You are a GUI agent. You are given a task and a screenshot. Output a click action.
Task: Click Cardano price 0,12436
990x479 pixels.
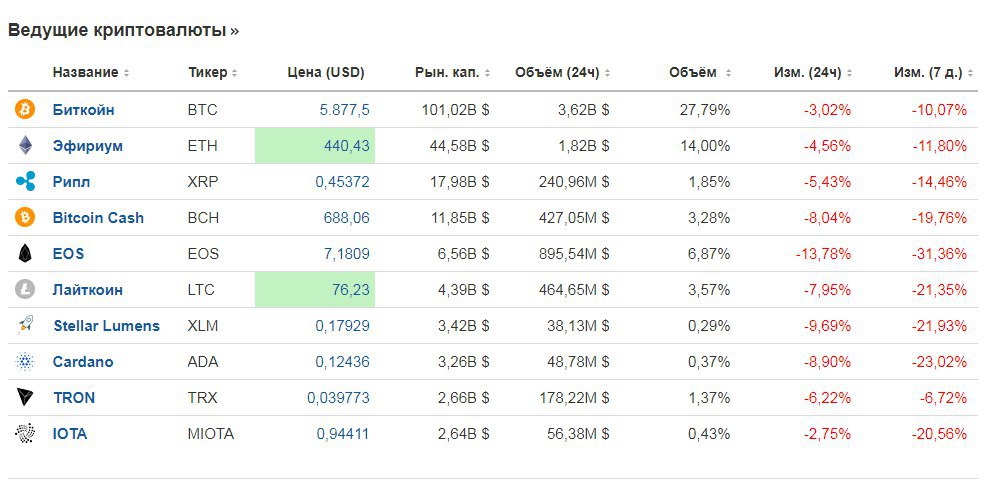pos(343,362)
